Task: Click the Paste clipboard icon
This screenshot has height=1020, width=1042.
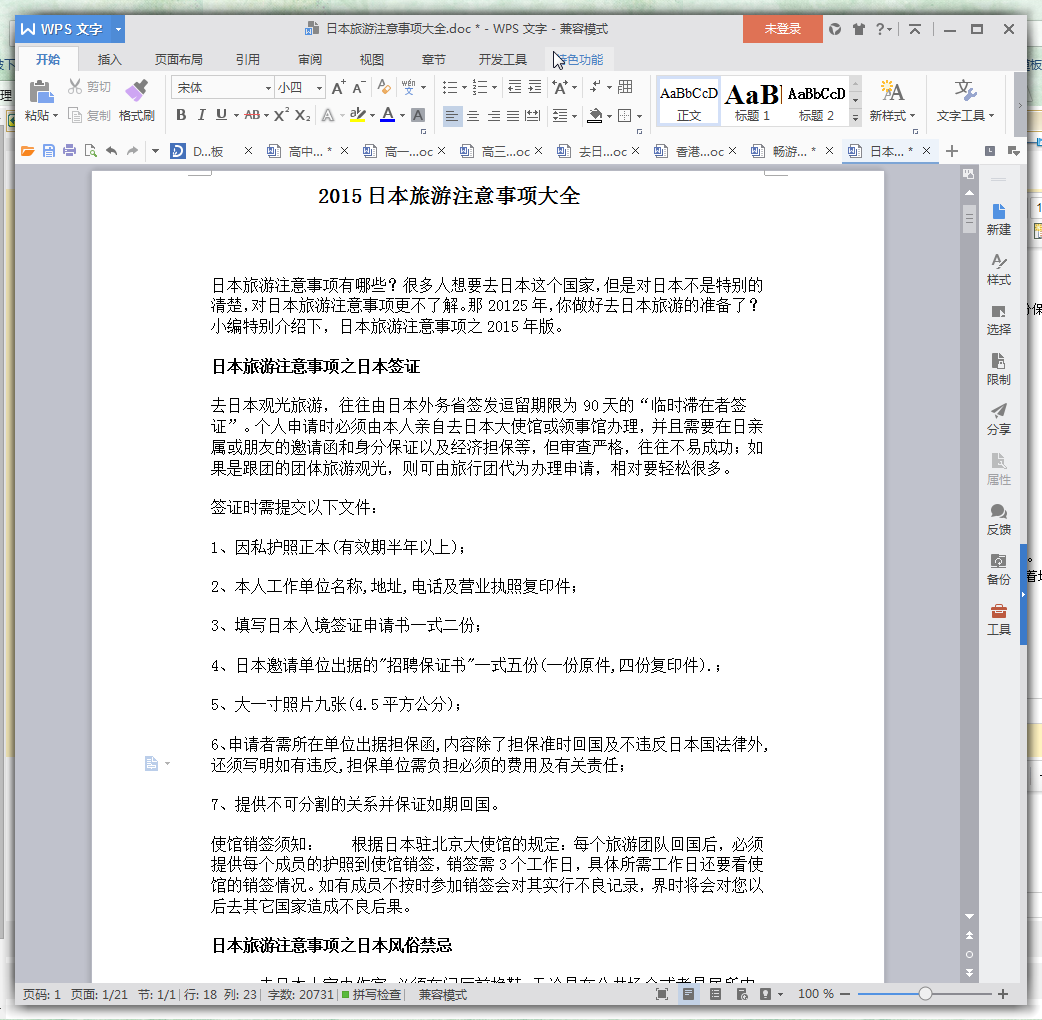Action: click(41, 91)
